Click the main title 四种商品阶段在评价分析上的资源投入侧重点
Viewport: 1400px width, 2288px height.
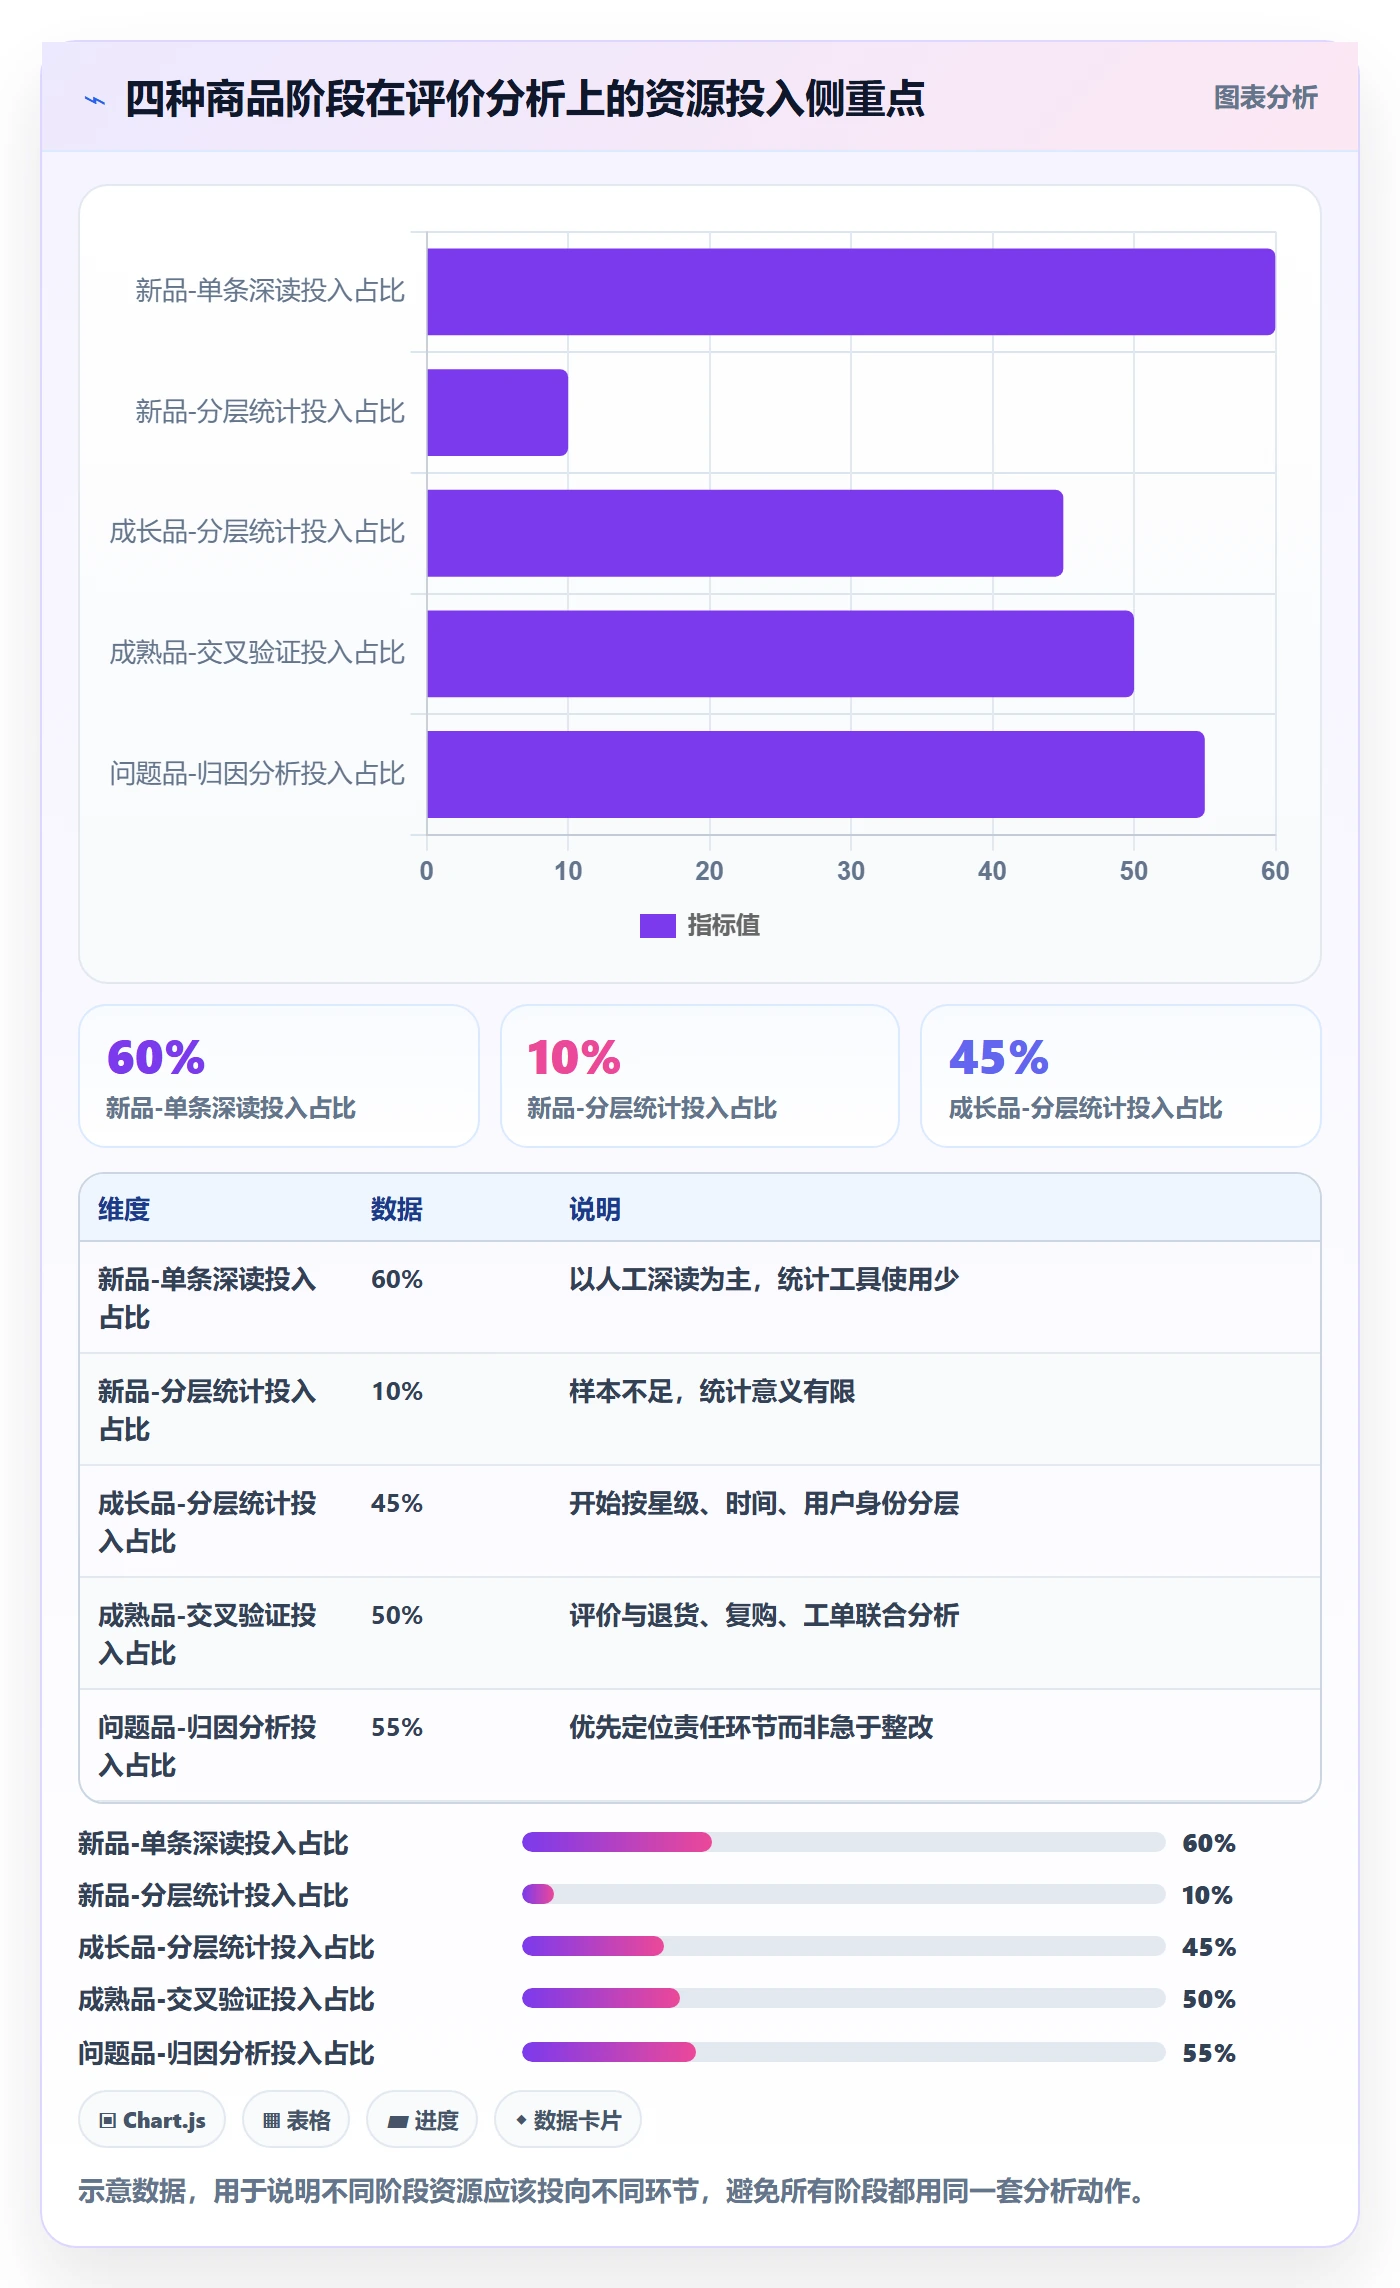[525, 99]
